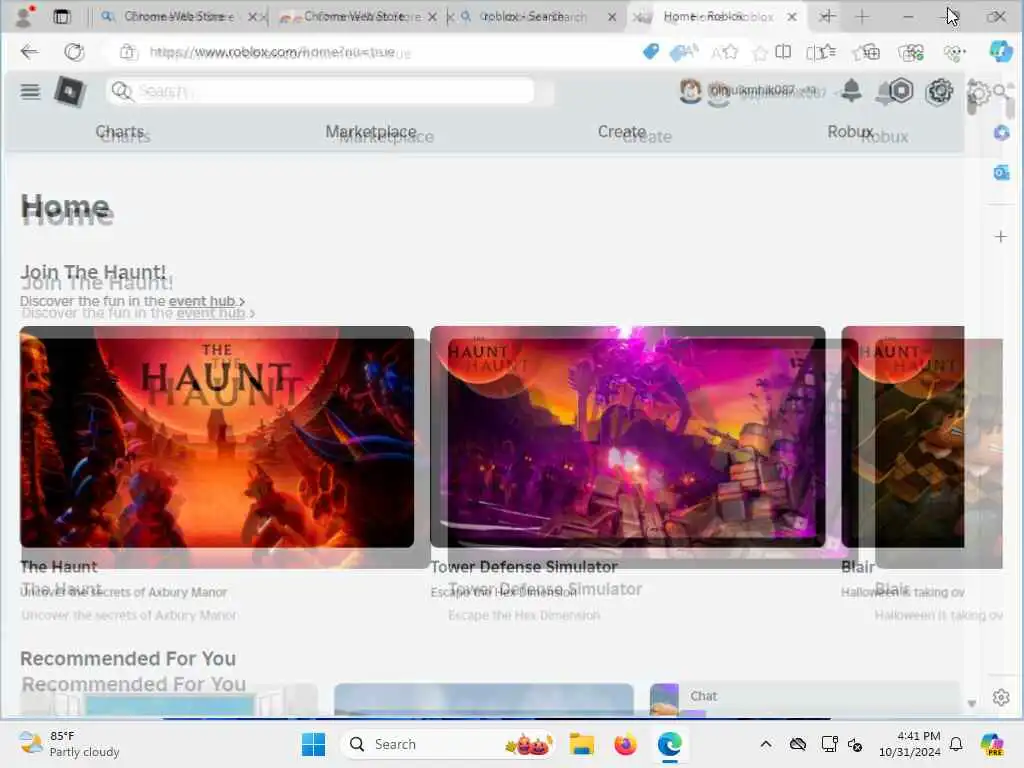1024x768 pixels.
Task: Open The Haunt game thumbnail
Action: 217,436
